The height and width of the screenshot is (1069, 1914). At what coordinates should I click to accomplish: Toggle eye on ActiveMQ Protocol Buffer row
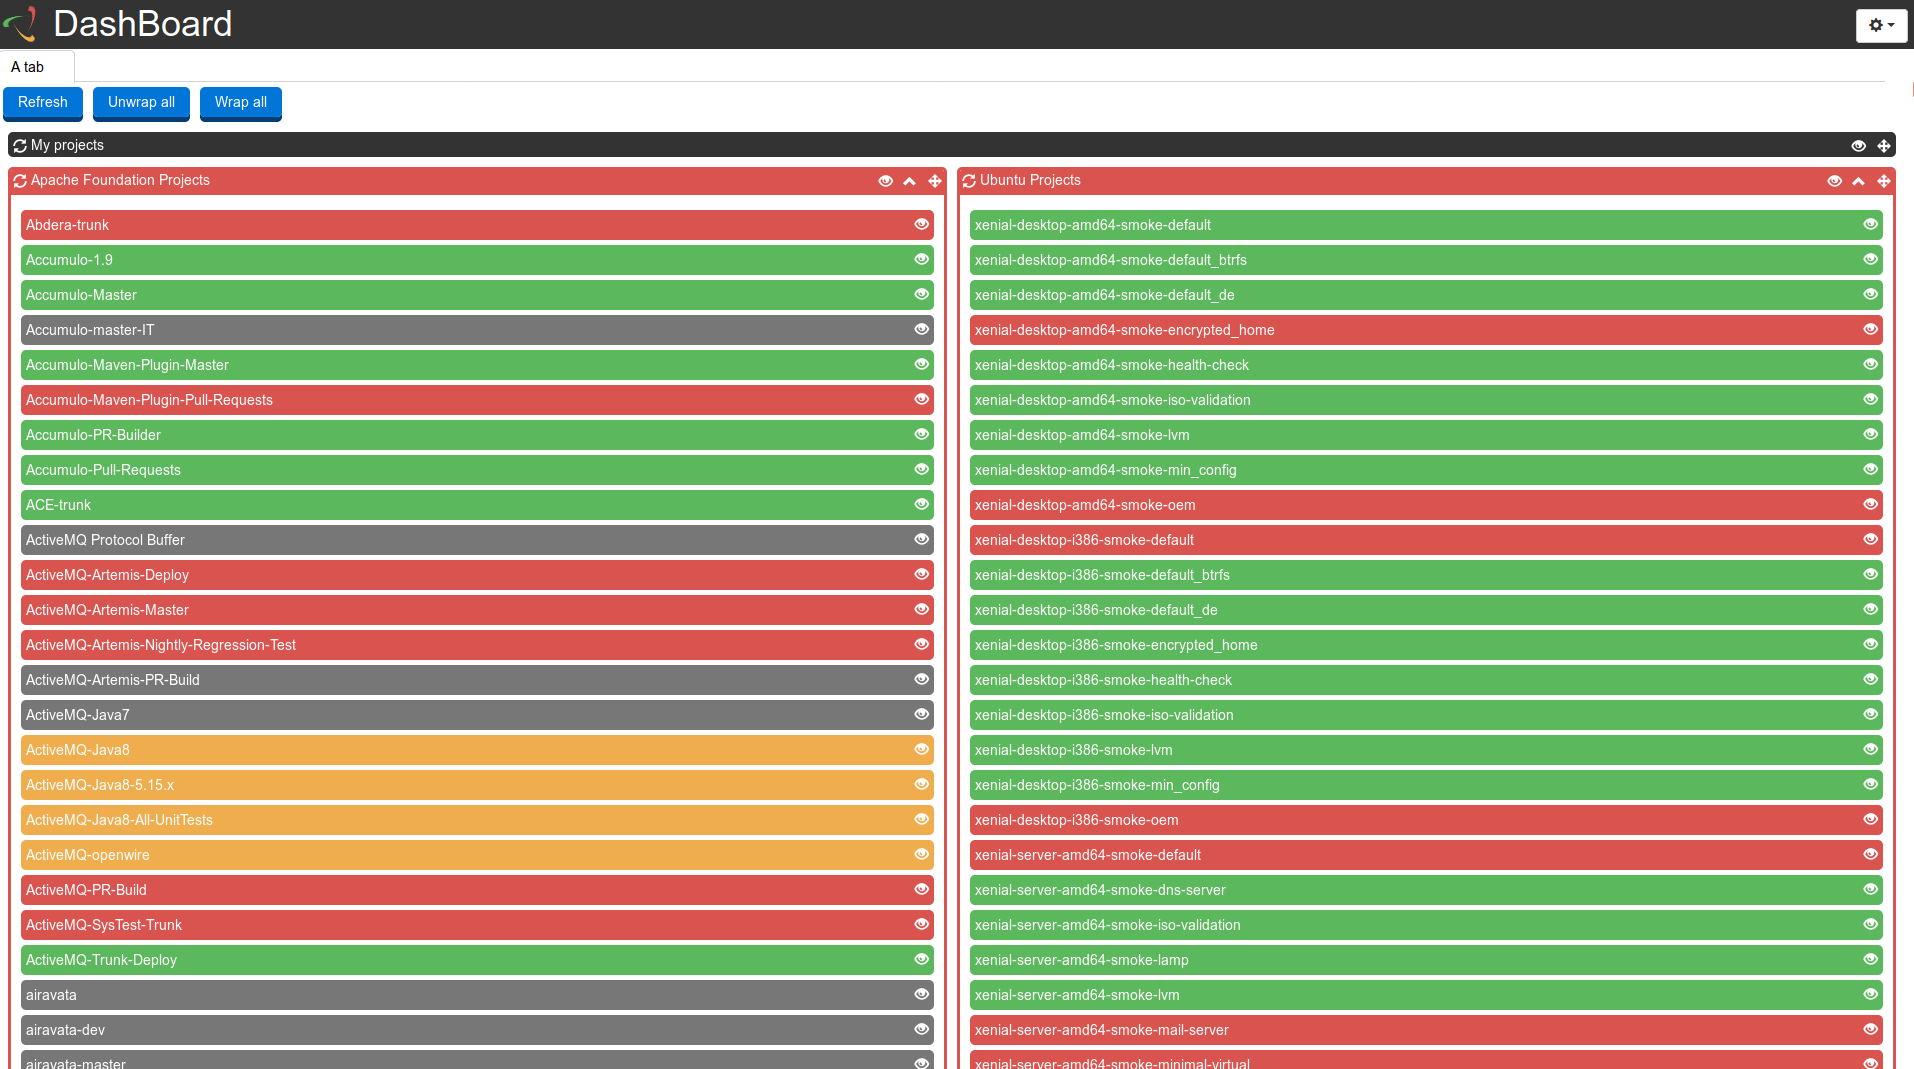921,539
